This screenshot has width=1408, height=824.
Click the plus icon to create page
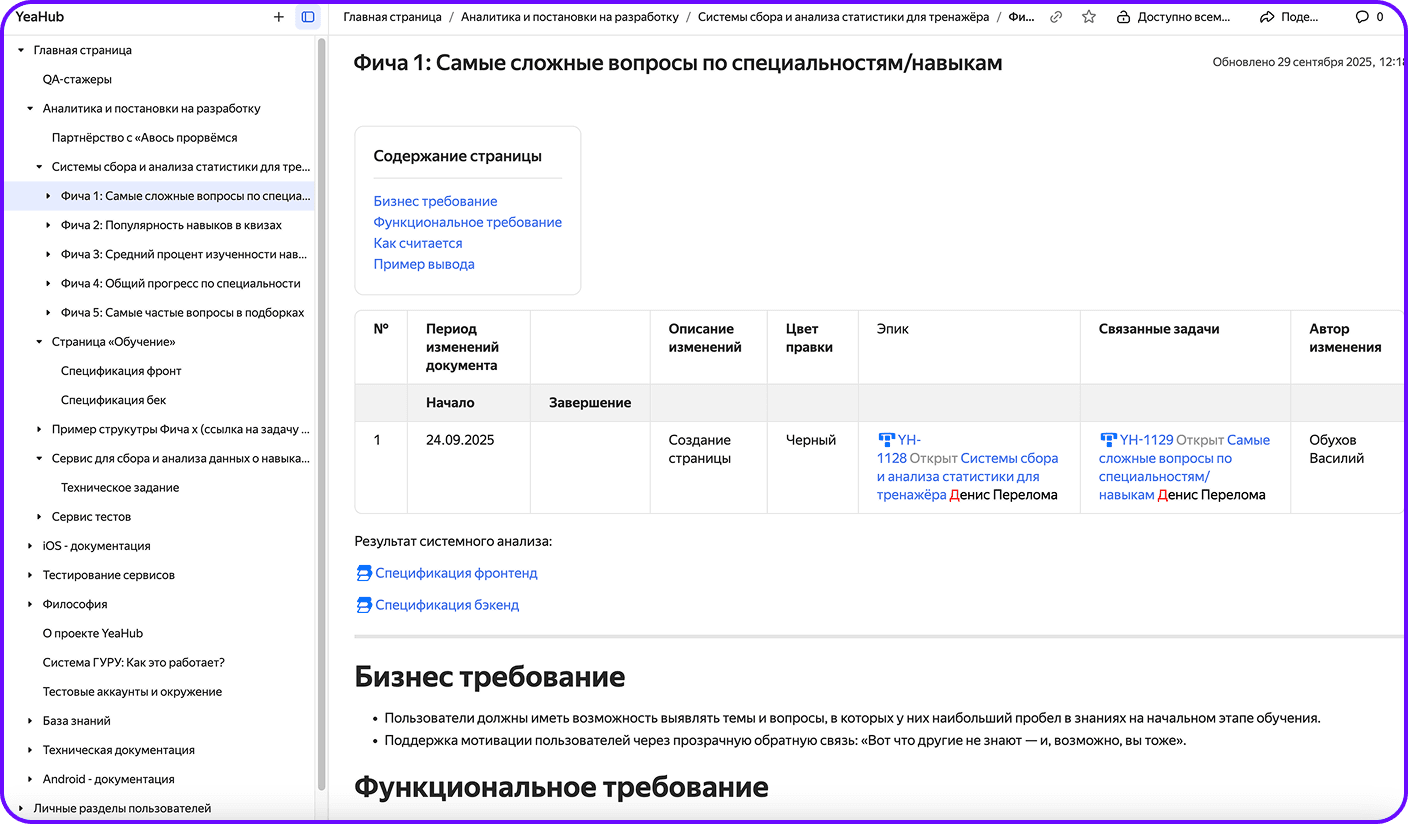(x=279, y=17)
